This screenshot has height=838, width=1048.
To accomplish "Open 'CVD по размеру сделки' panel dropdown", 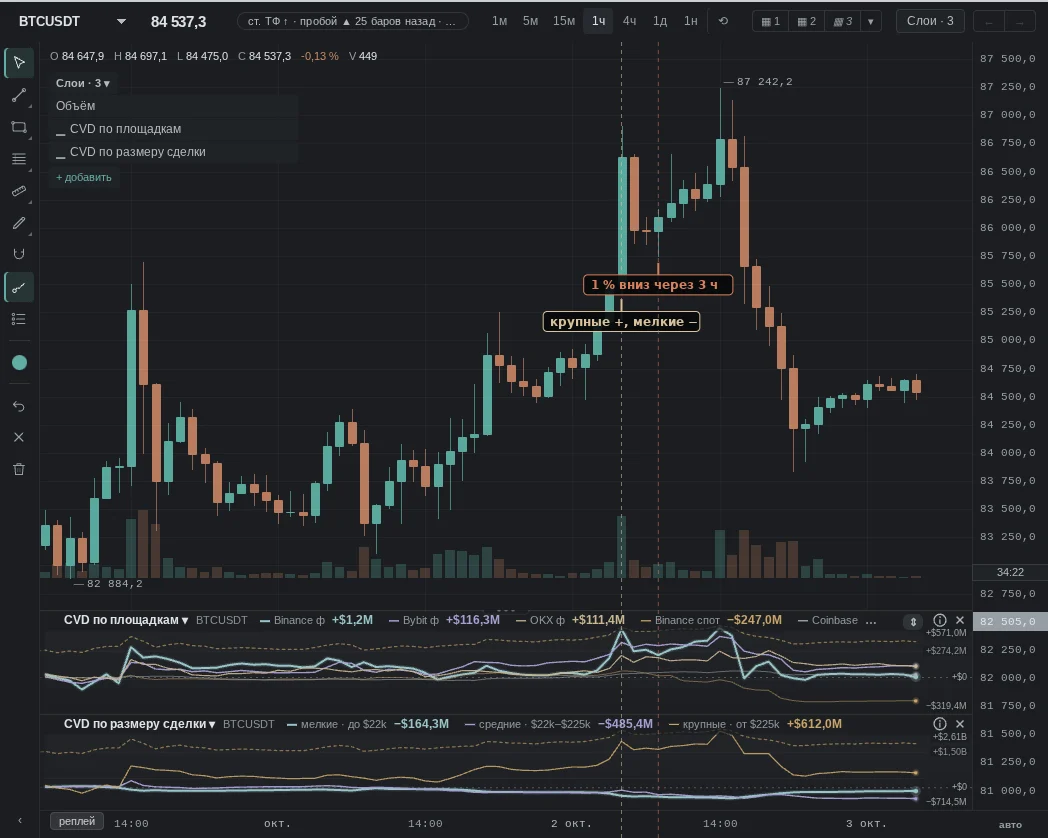I will (139, 724).
